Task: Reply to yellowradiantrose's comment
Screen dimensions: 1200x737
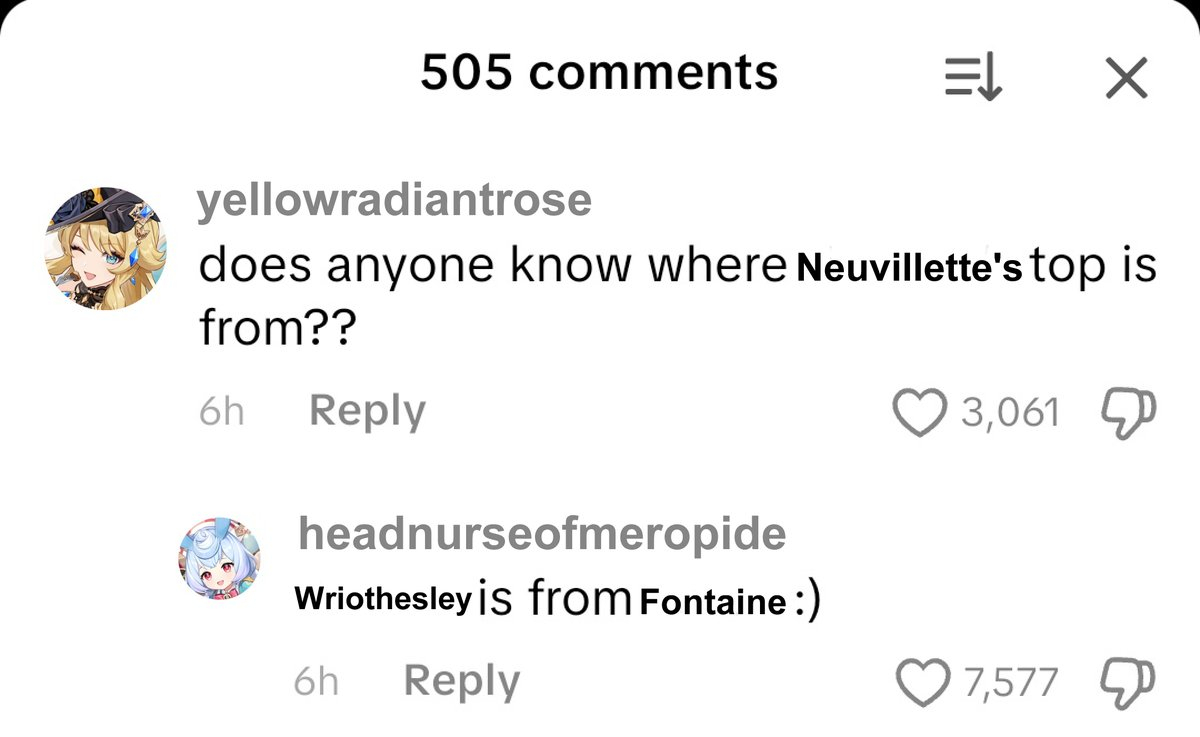Action: point(367,411)
